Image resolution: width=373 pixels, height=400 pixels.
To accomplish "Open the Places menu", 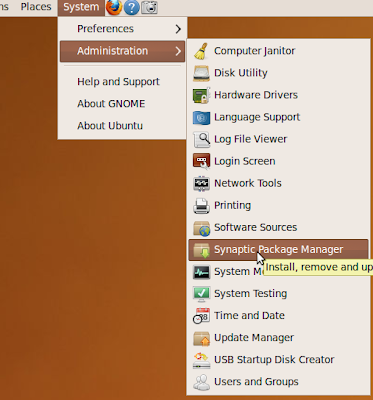I will (36, 7).
